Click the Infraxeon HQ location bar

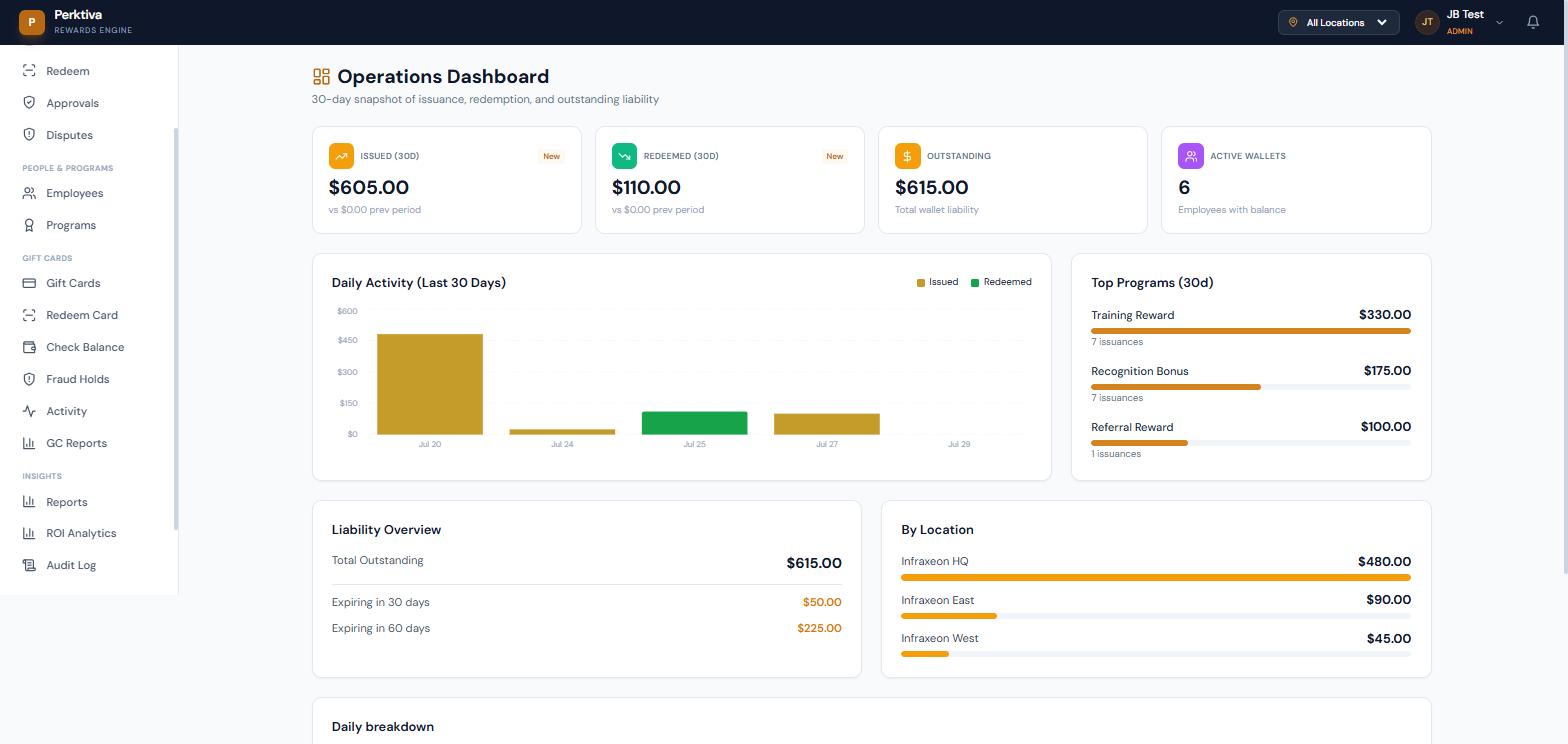pos(1156,578)
